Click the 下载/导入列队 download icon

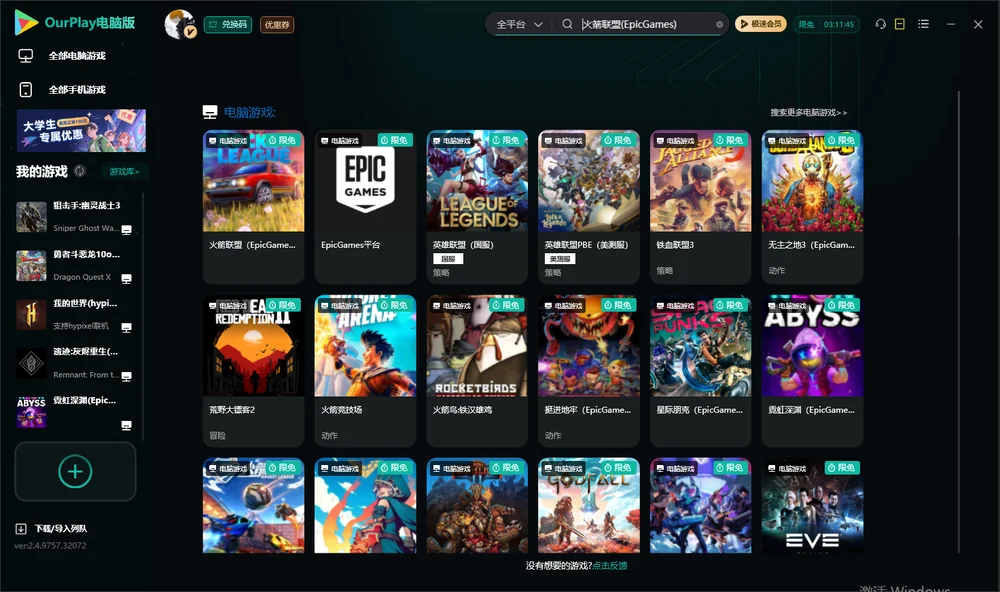[21, 528]
